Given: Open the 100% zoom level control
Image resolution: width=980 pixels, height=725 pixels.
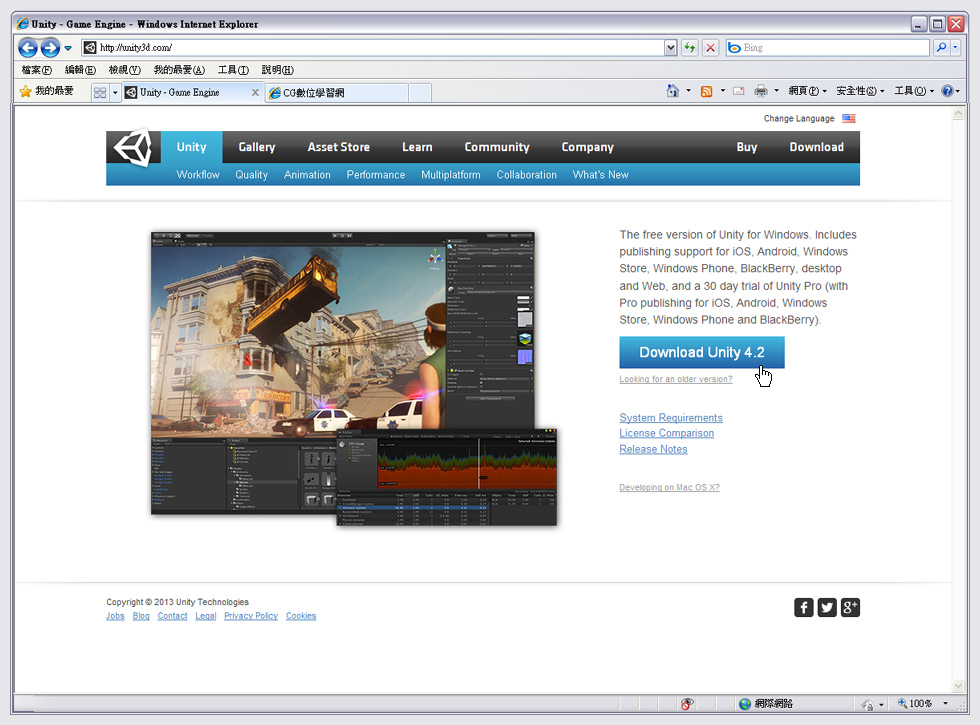Looking at the screenshot, I should pos(923,704).
